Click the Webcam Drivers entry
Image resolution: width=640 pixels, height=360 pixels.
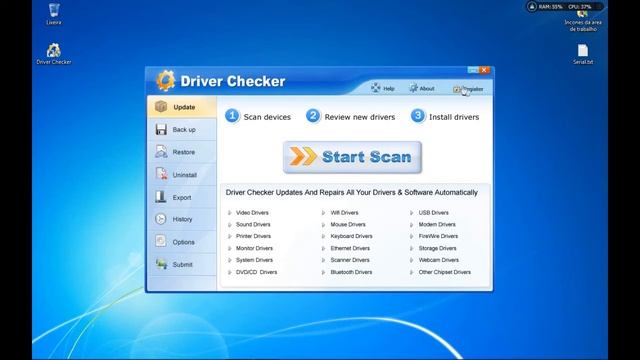438,260
